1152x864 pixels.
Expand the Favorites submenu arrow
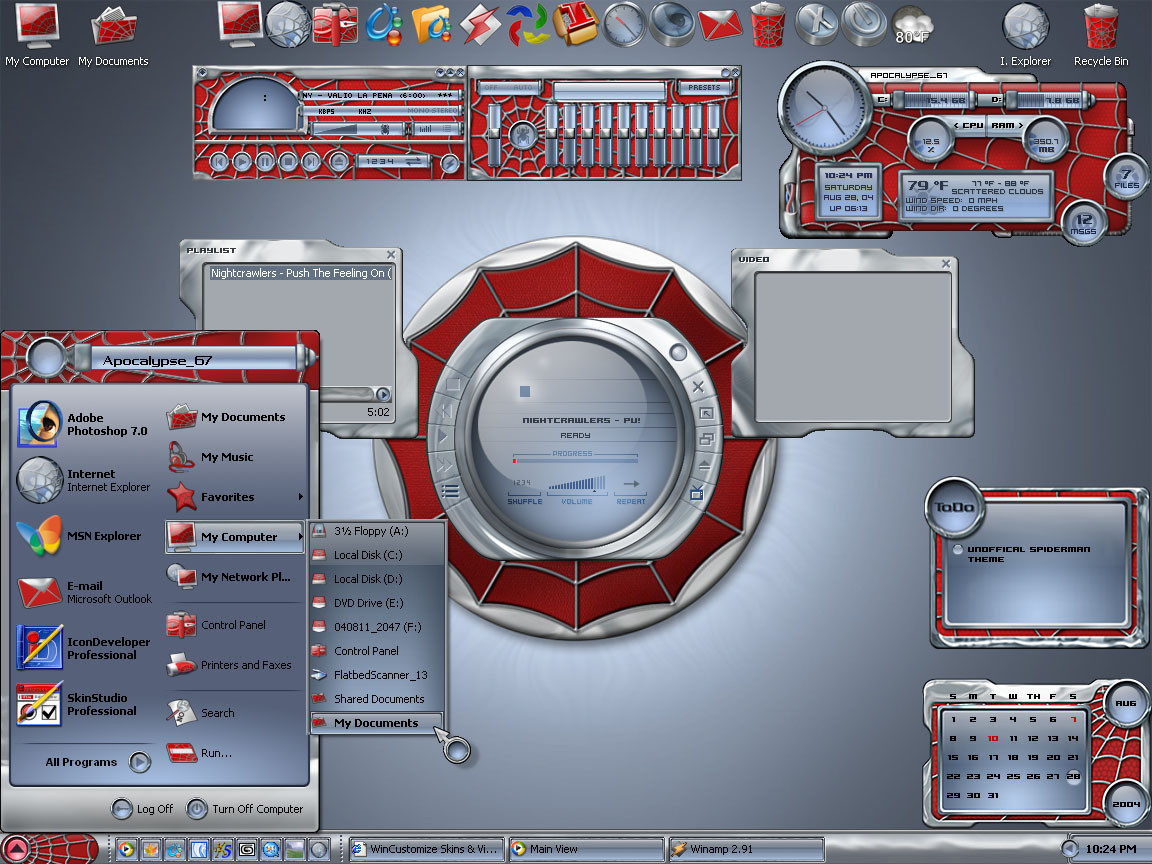[x=300, y=497]
